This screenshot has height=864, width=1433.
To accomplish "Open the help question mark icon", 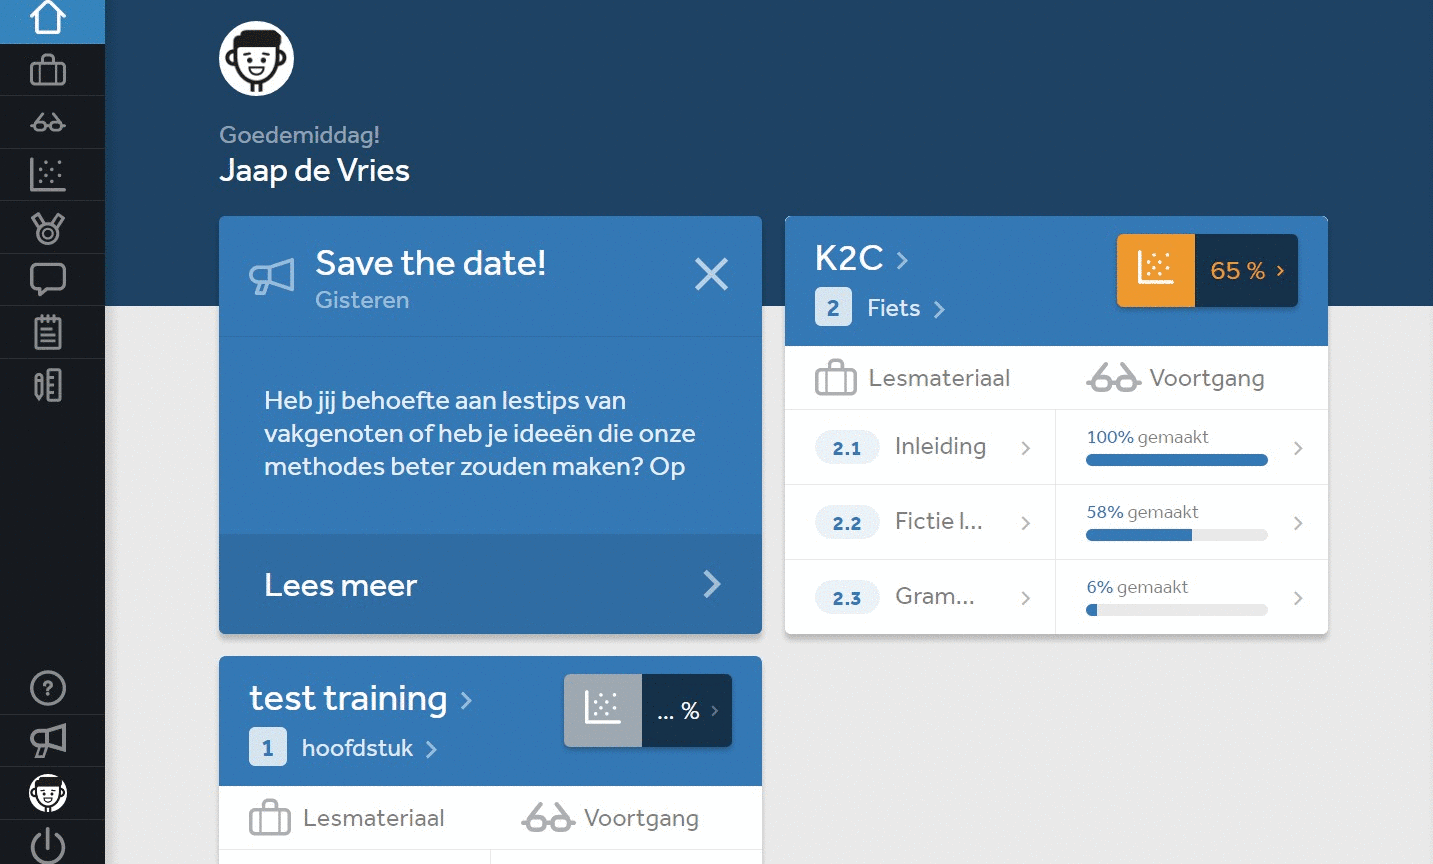I will tap(48, 688).
